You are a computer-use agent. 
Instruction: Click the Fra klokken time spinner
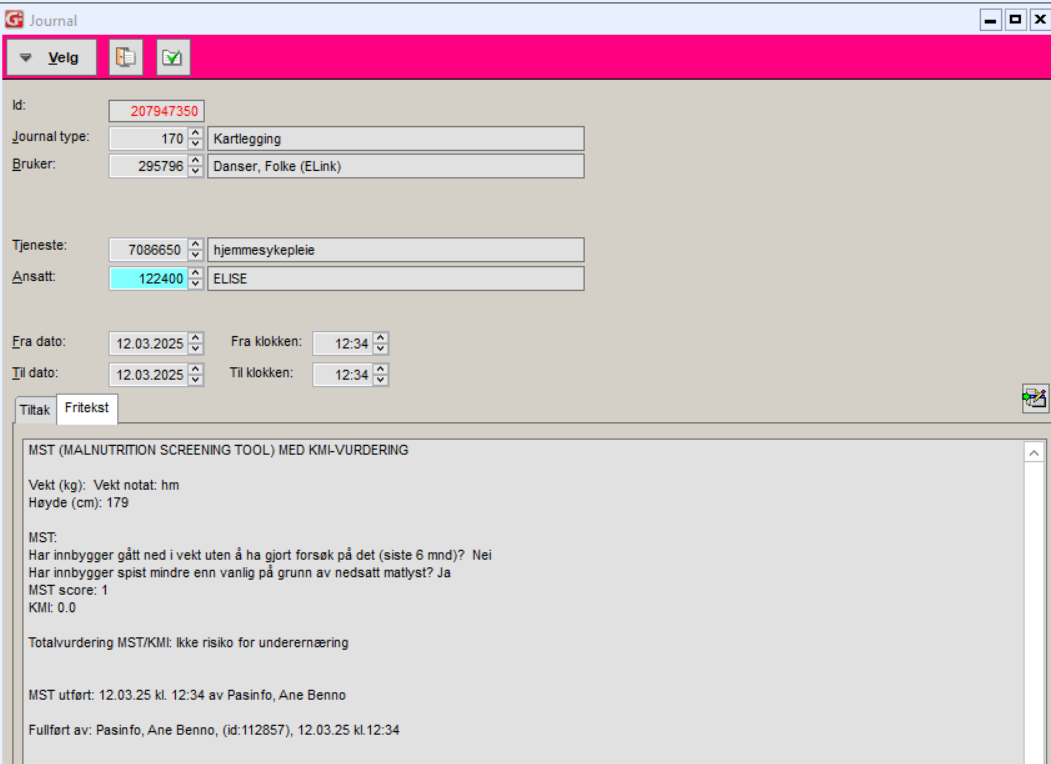380,344
